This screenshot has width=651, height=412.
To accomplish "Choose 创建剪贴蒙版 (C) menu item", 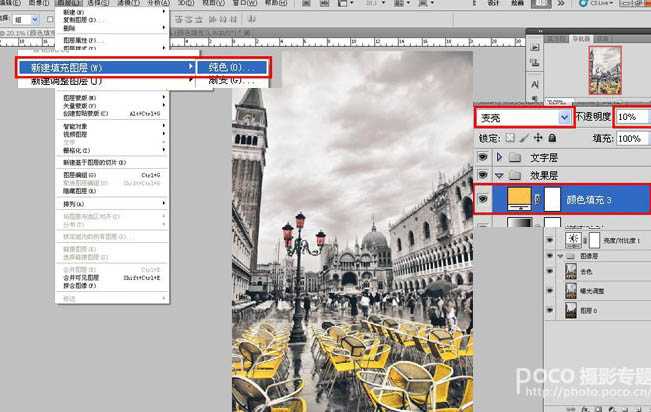I will coord(113,113).
